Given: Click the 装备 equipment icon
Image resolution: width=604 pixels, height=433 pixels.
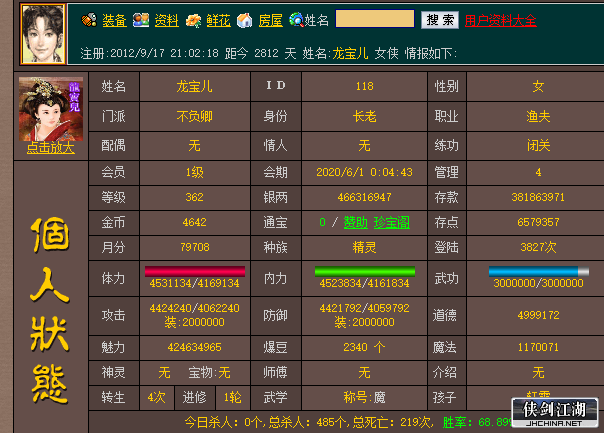Looking at the screenshot, I should click(89, 20).
